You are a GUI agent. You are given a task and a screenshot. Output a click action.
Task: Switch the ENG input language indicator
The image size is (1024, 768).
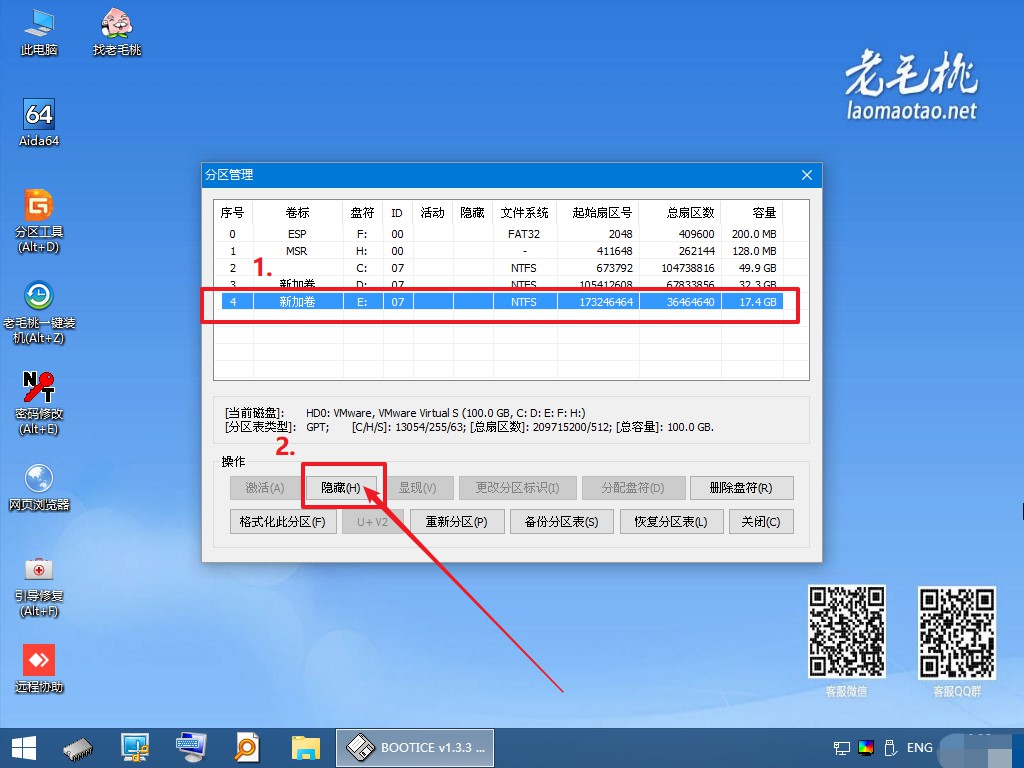[920, 748]
